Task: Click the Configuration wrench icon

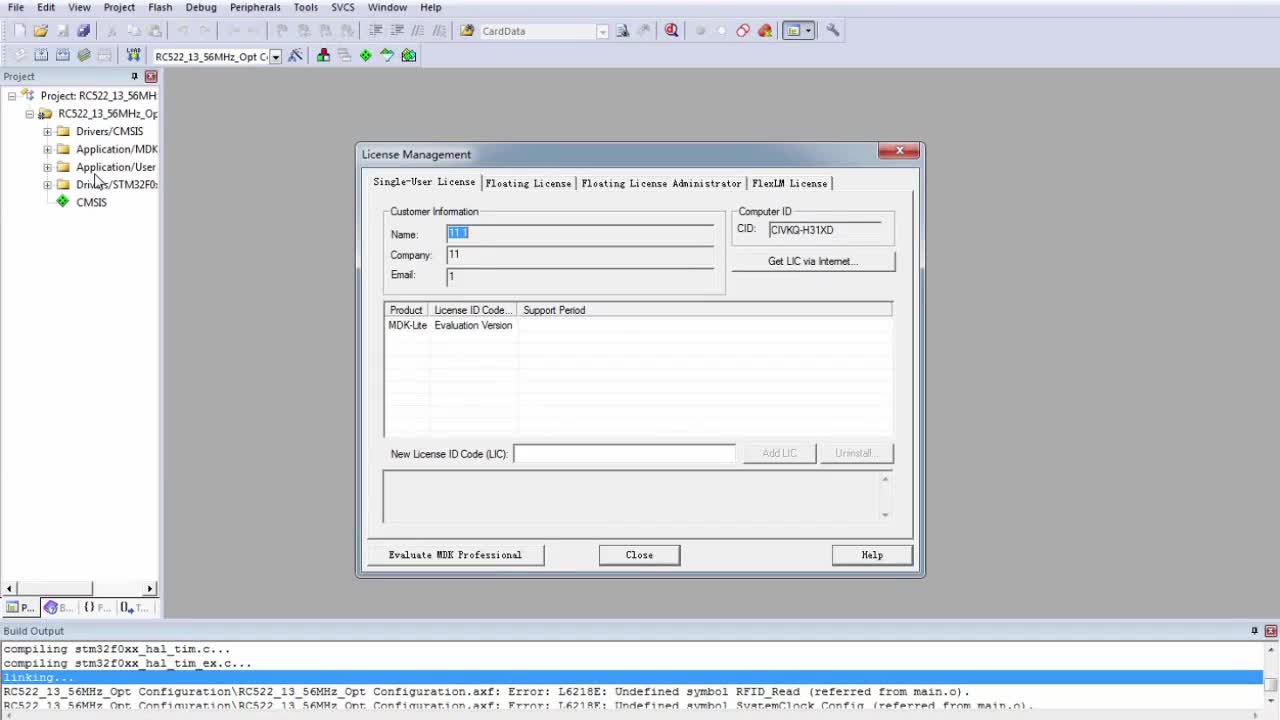Action: click(832, 31)
